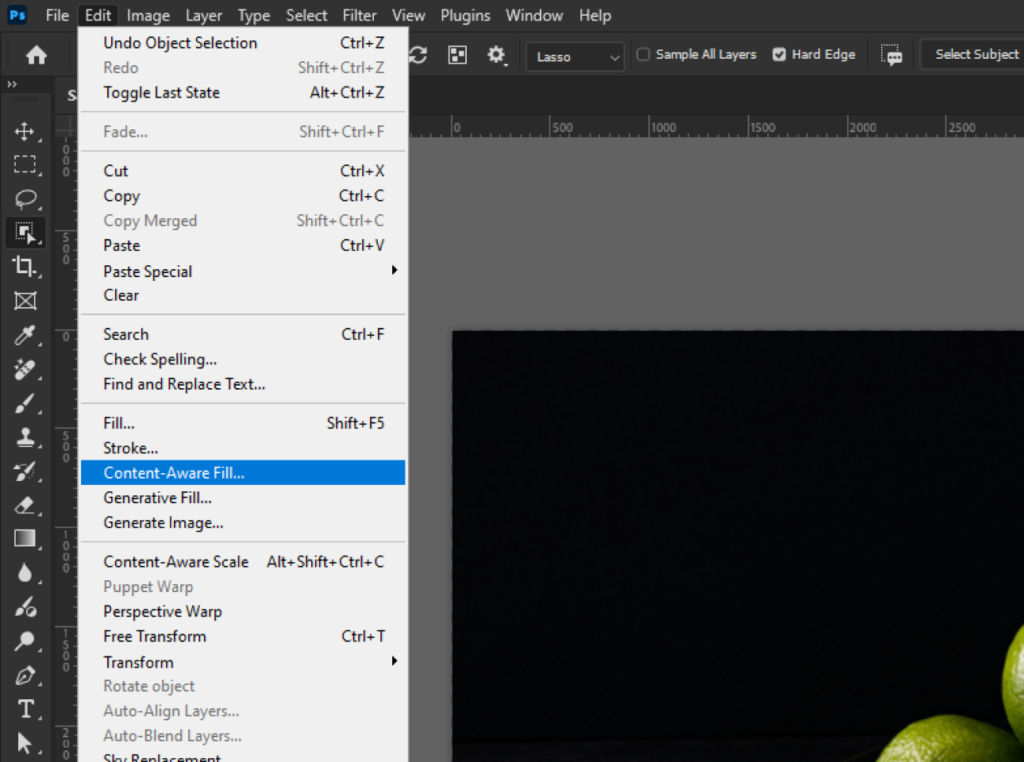Choose Clear from Edit menu
The height and width of the screenshot is (762, 1024).
[x=243, y=295]
